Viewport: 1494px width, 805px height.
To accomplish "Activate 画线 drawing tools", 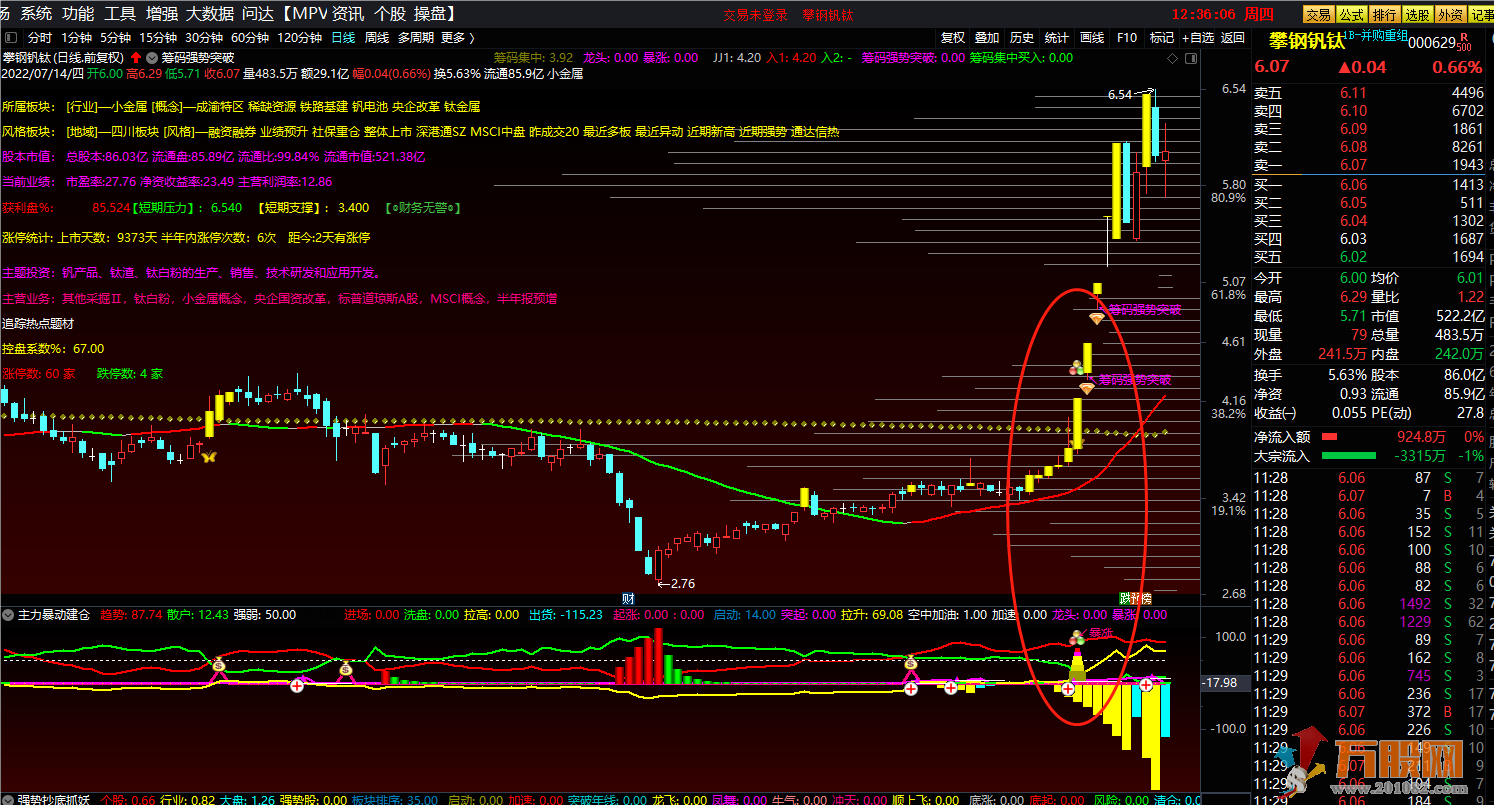I will pos(1092,37).
